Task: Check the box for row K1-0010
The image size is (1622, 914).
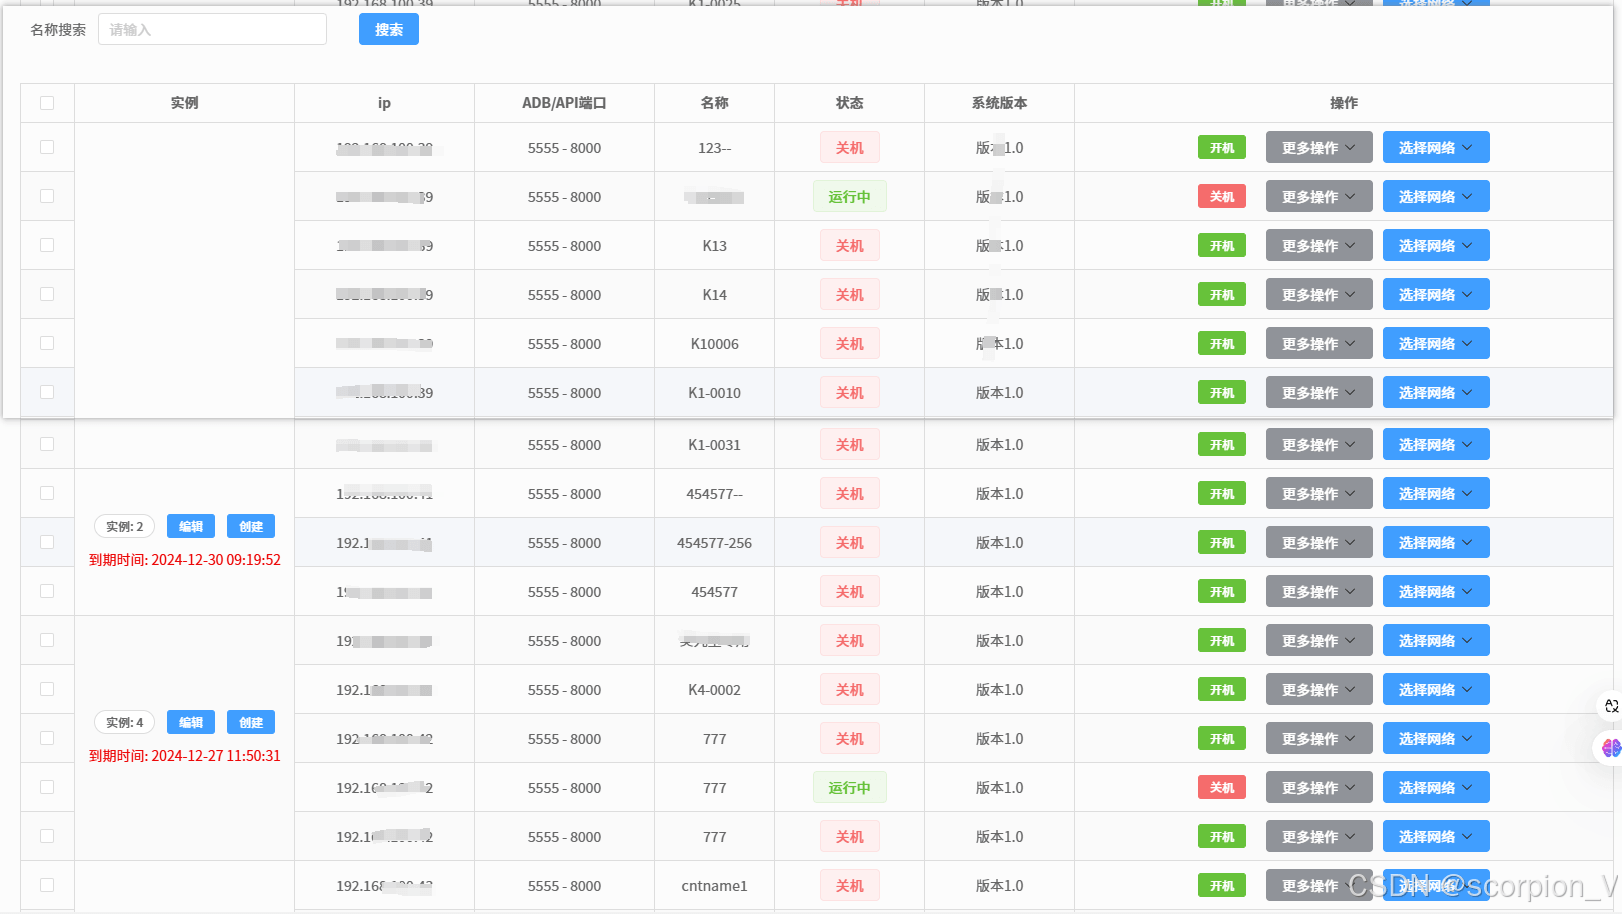Action: coord(47,392)
